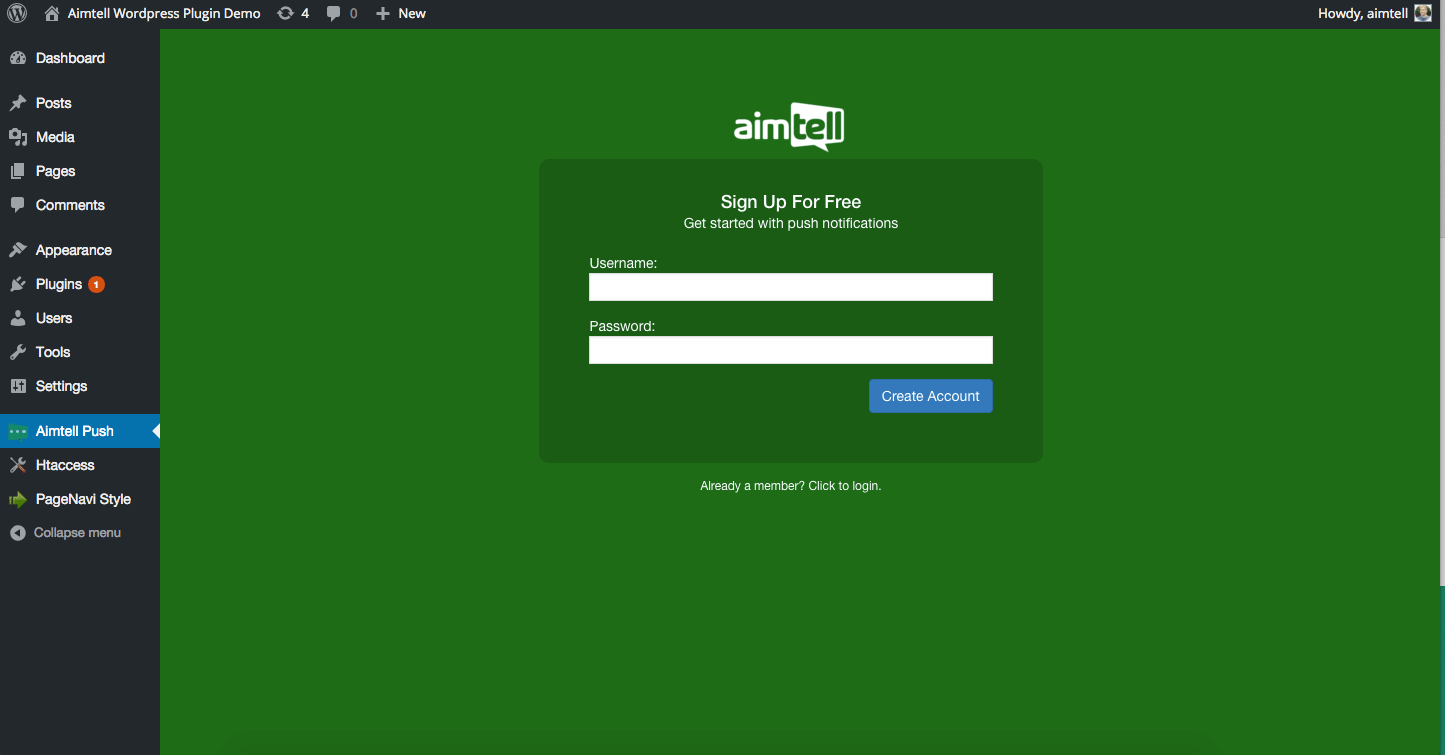Click the updates refresh icon
The height and width of the screenshot is (755, 1445).
pos(286,14)
